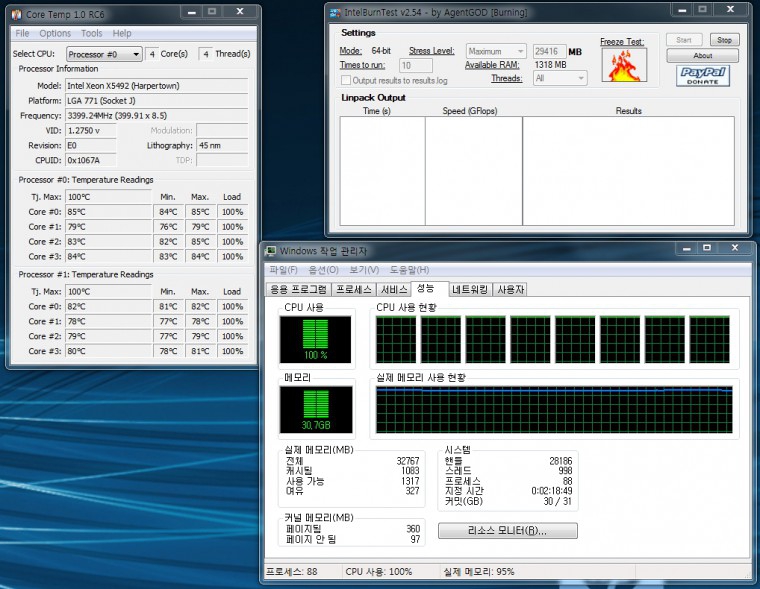The width and height of the screenshot is (760, 589).
Task: Maximize the Windows Task Manager window
Action: (x=707, y=248)
